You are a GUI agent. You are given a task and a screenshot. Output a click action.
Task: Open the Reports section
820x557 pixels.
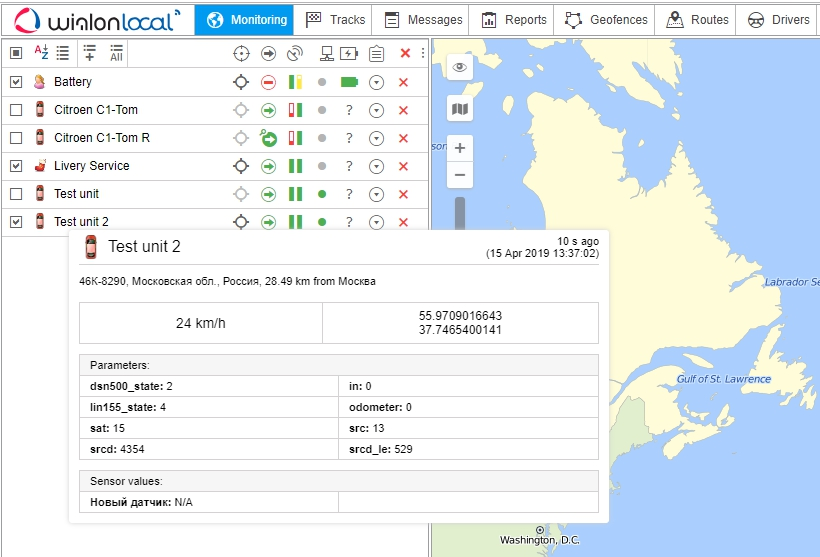coord(514,19)
